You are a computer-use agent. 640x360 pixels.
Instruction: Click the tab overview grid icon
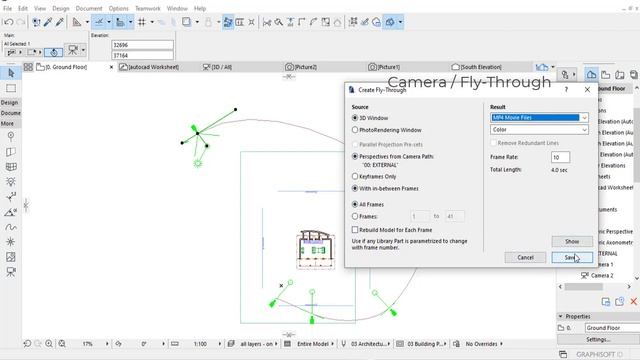click(28, 67)
